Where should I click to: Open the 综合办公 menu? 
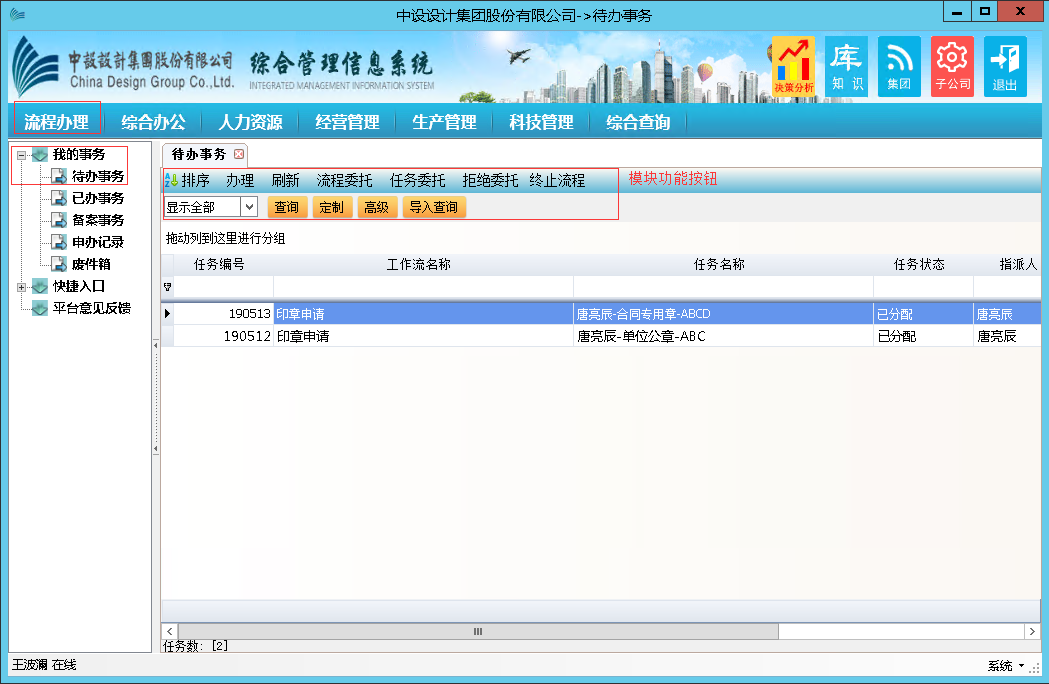tap(153, 122)
